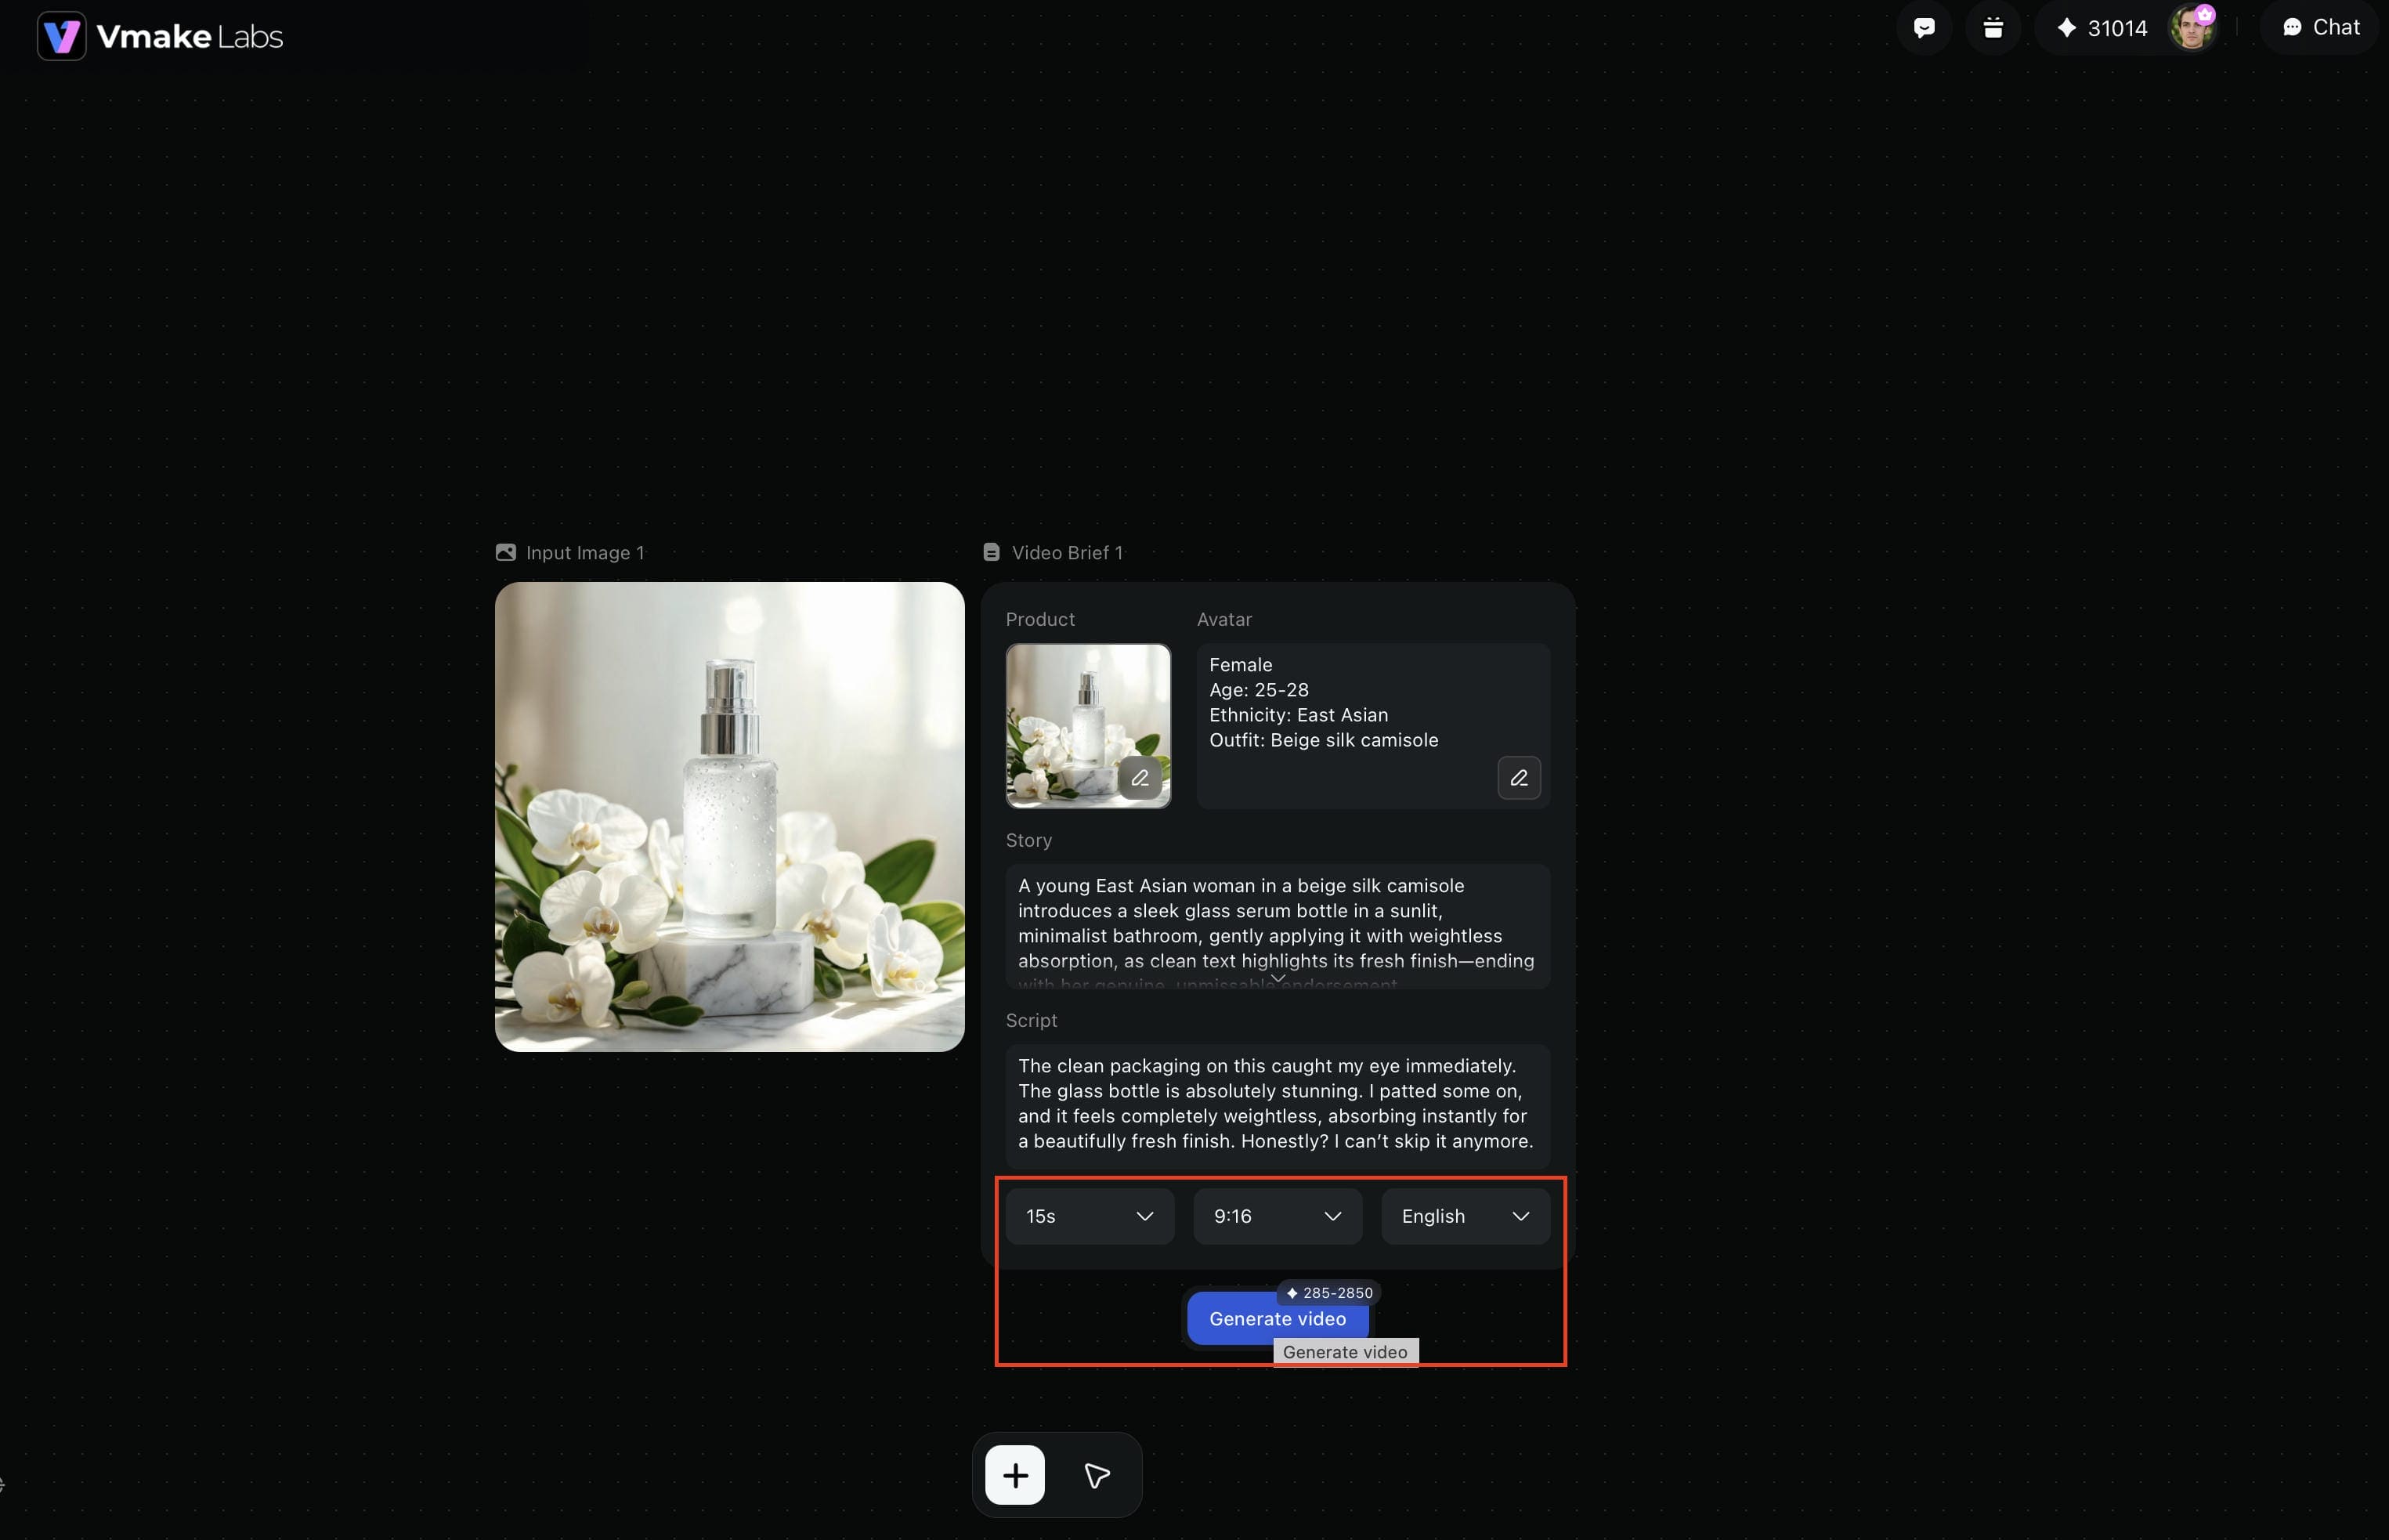The width and height of the screenshot is (2389, 1540).
Task: Click into the Script text field
Action: pos(1278,1107)
